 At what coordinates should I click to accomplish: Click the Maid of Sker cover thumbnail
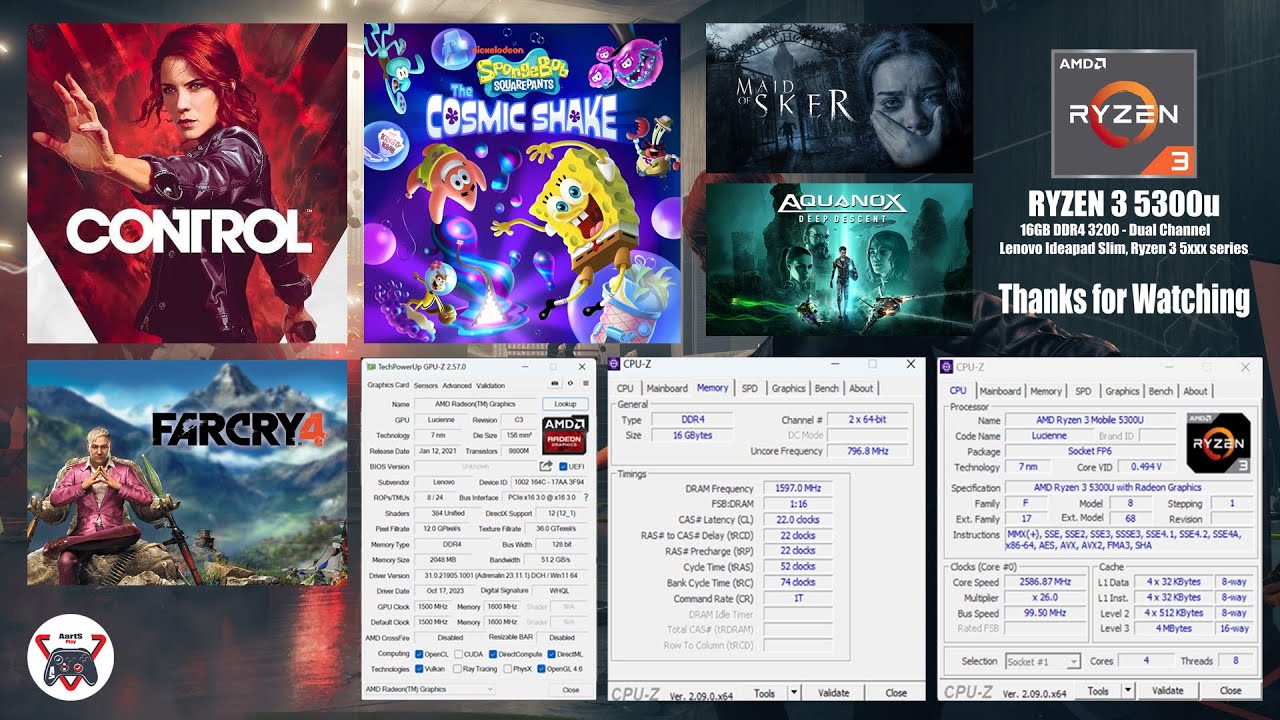coord(839,98)
